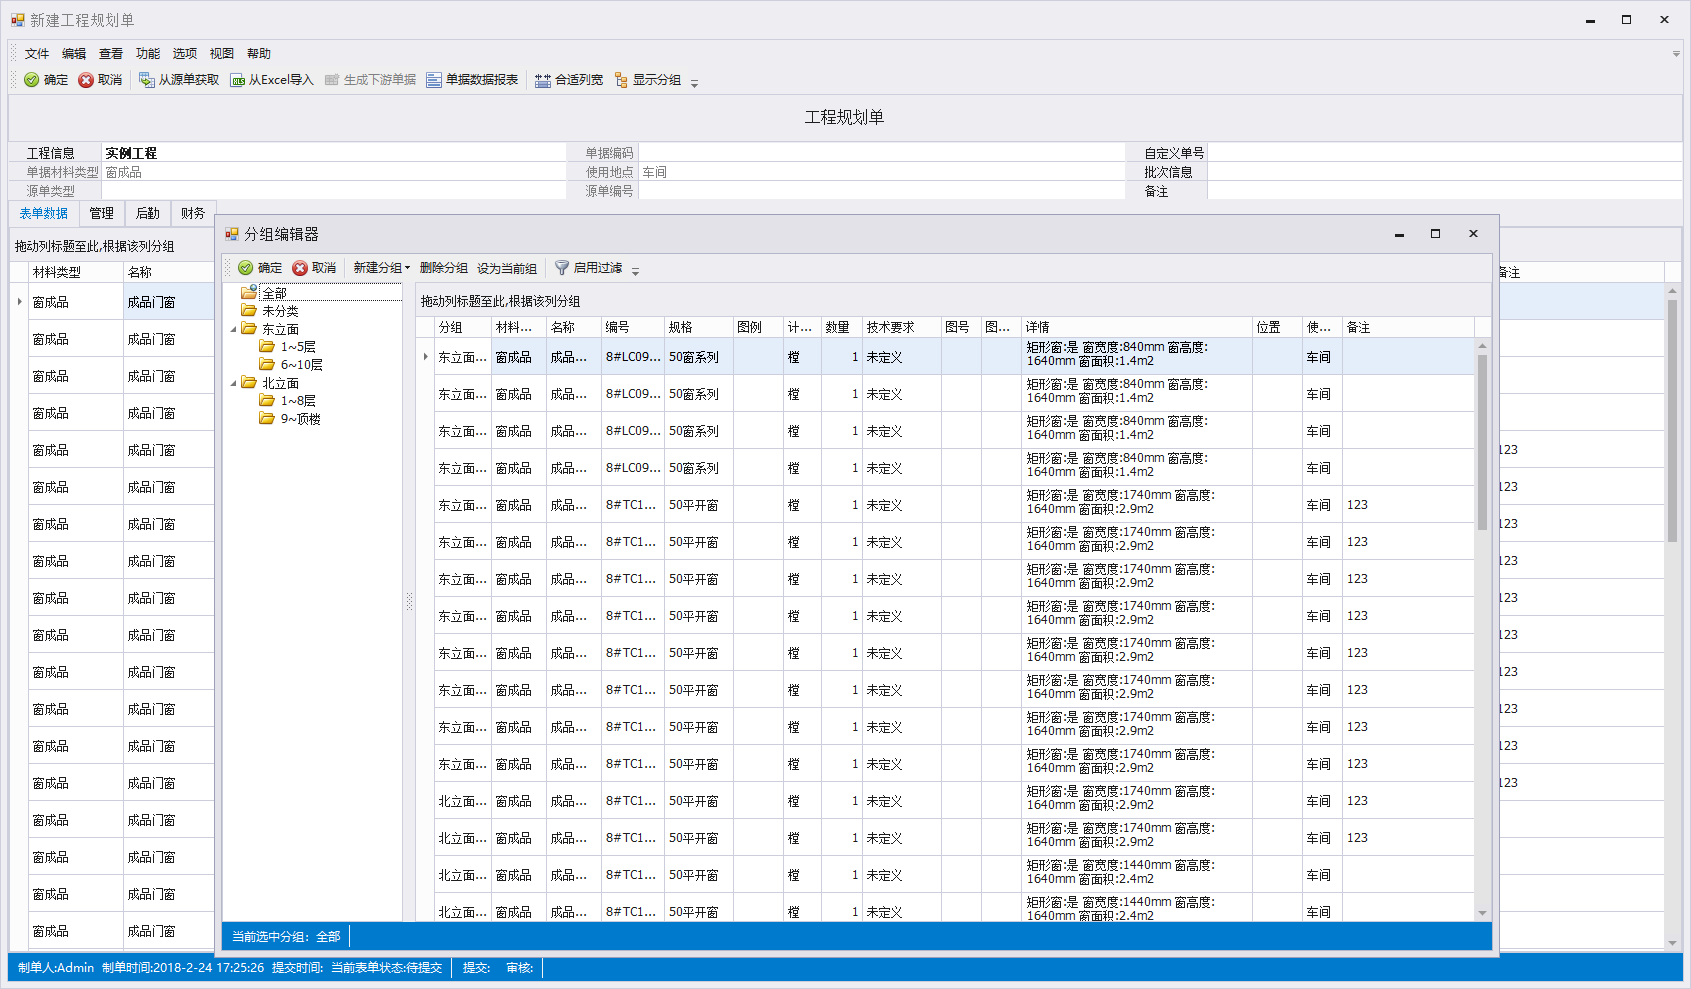Select the 未分类 folder in group tree
This screenshot has width=1691, height=989.
pyautogui.click(x=279, y=311)
